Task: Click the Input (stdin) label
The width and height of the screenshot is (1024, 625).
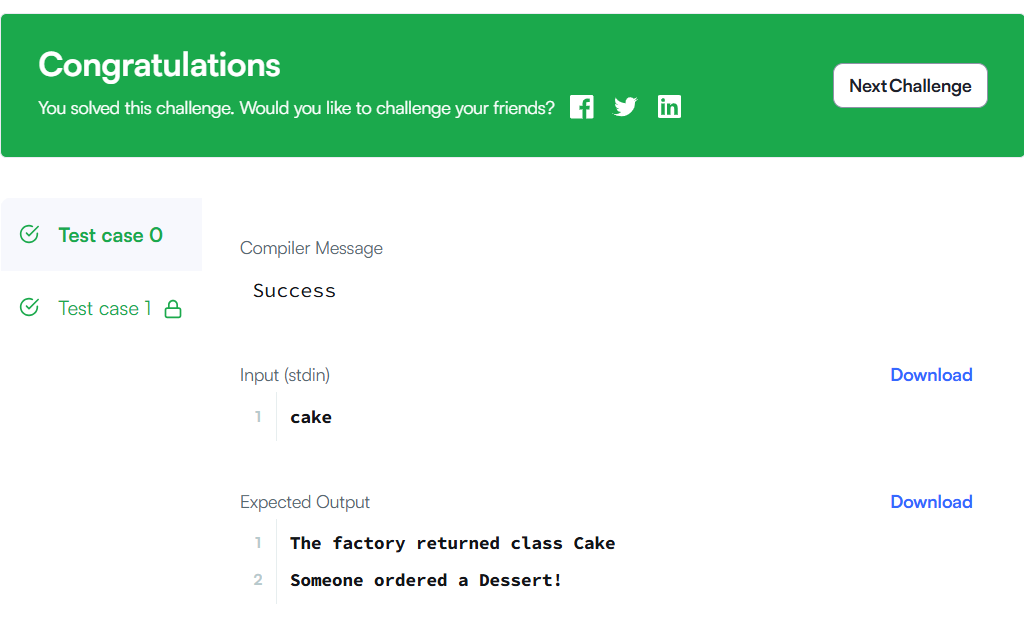Action: tap(285, 375)
